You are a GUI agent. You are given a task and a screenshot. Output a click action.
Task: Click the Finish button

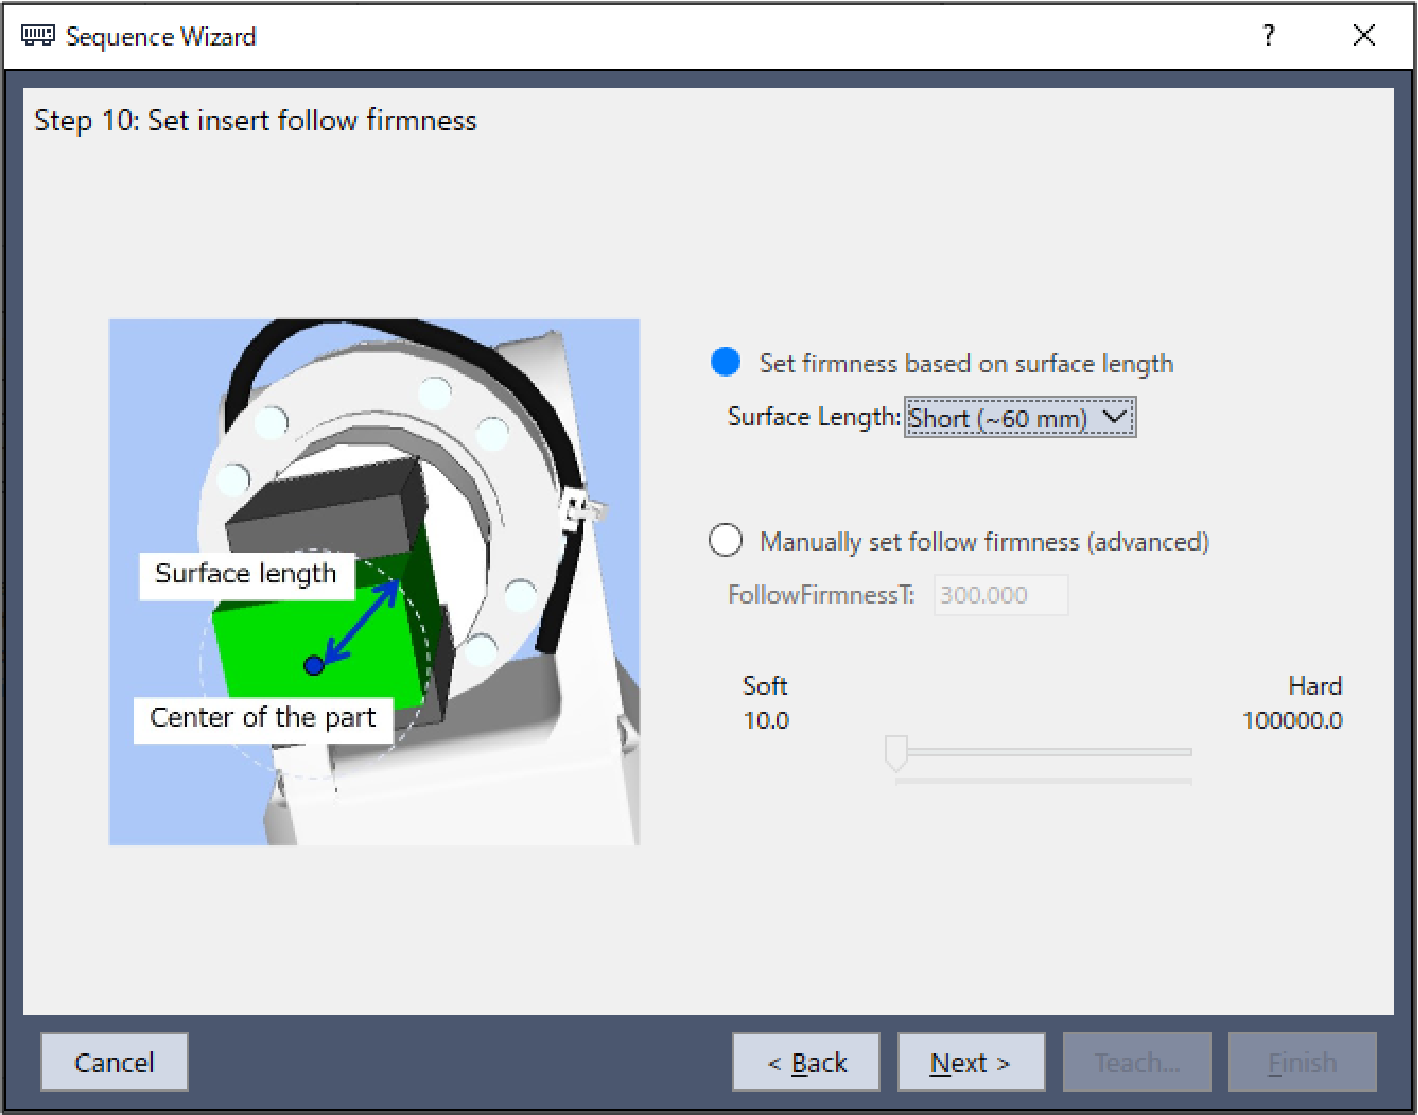coord(1302,1062)
